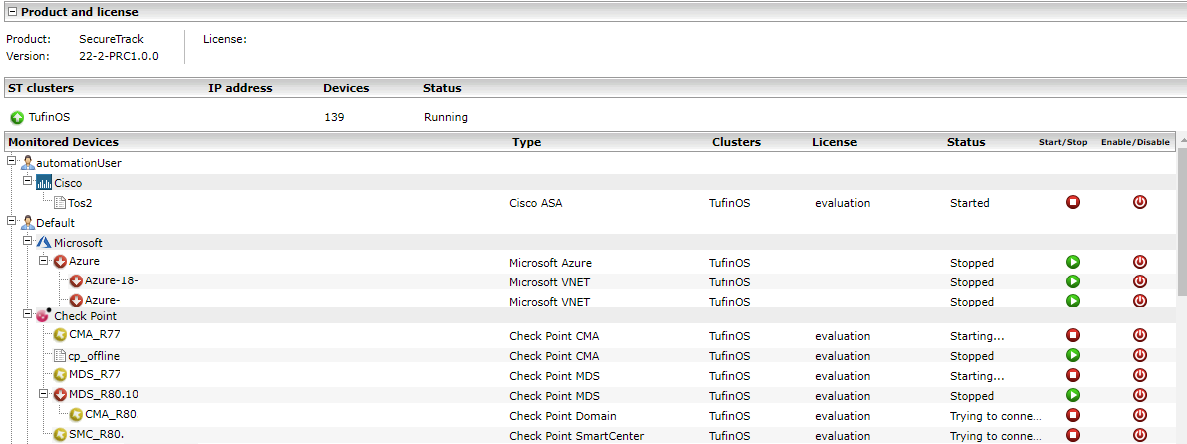The width and height of the screenshot is (1187, 444).
Task: Collapse the Microsoft vendor group
Action: click(x=27, y=242)
